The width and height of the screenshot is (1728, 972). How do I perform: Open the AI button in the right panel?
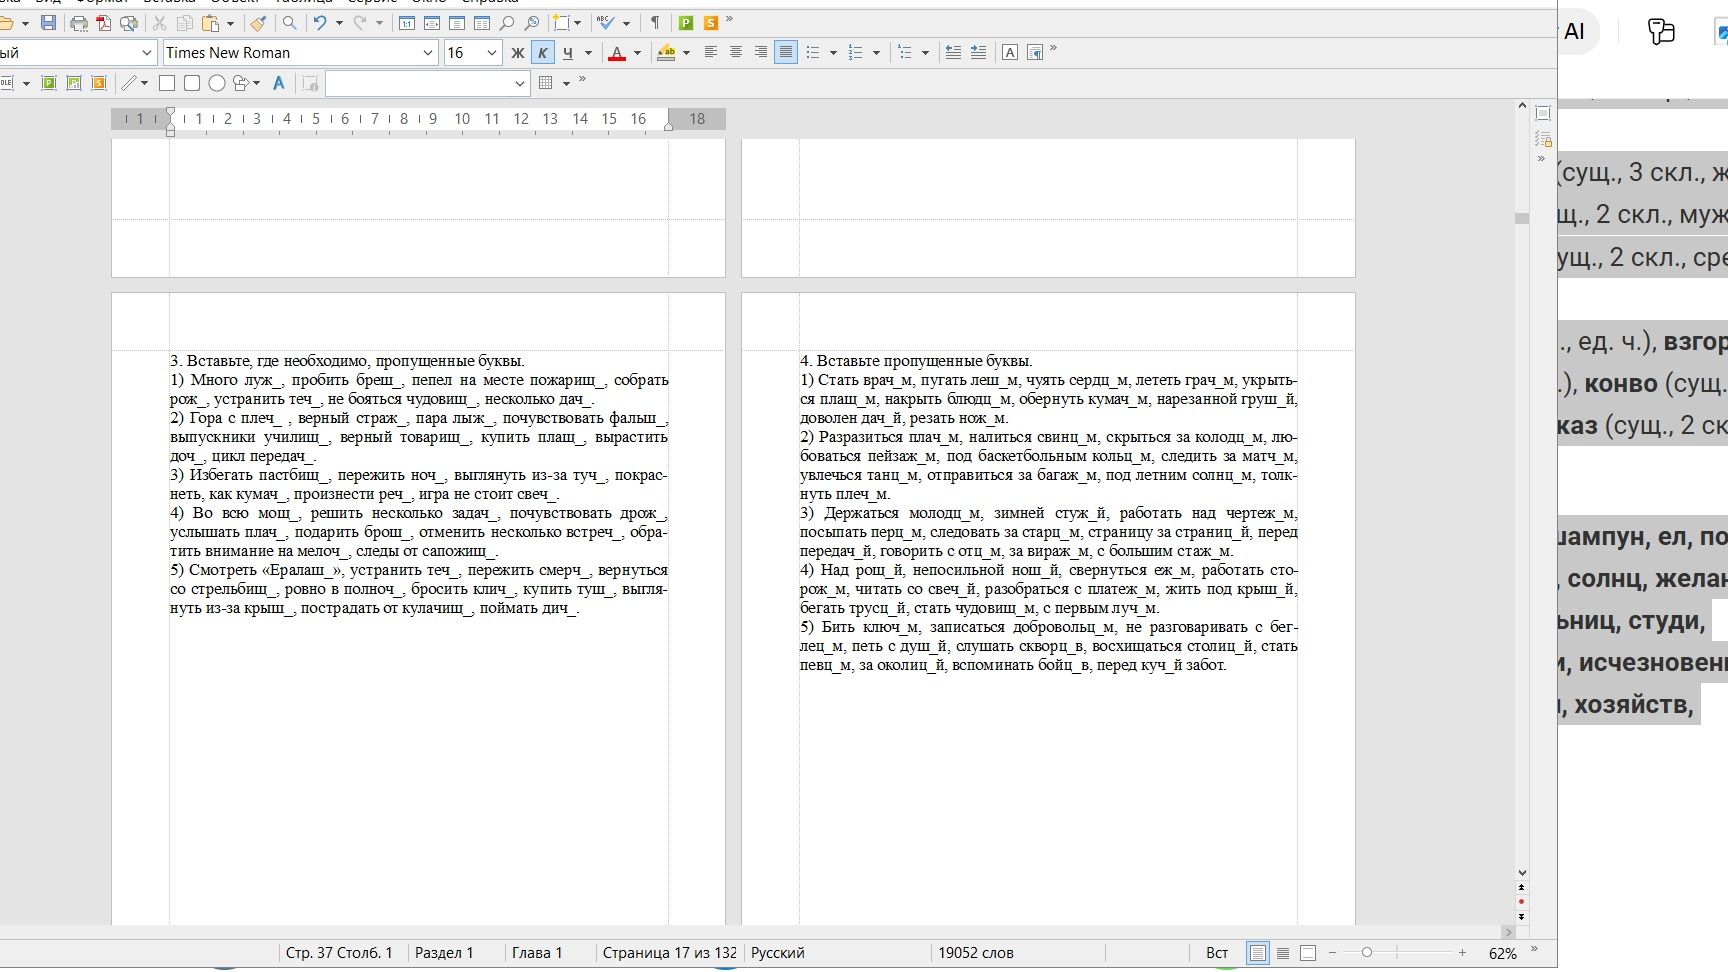point(1575,32)
